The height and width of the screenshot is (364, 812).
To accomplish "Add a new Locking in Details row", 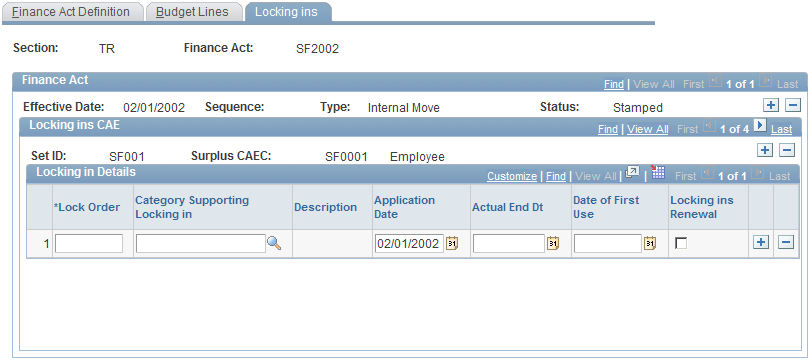I will 760,242.
